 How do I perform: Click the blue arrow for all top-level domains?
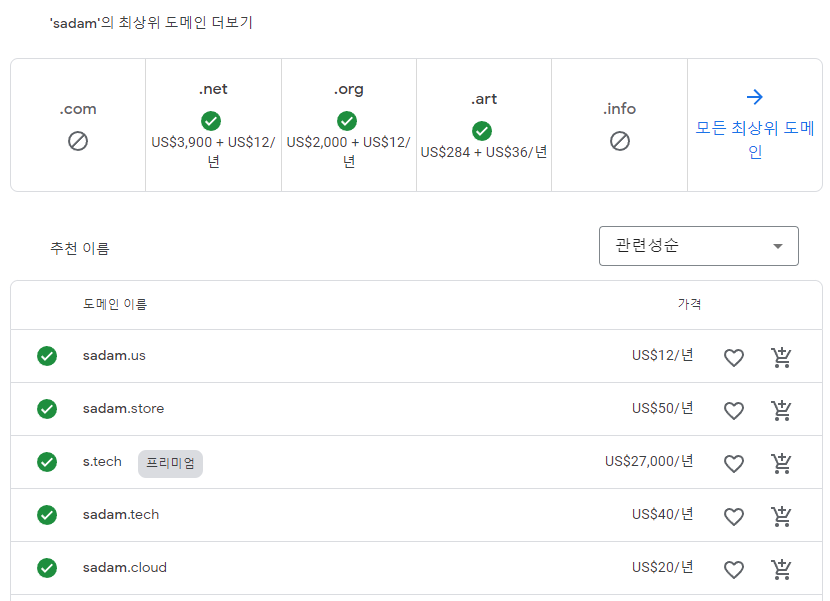(x=755, y=97)
